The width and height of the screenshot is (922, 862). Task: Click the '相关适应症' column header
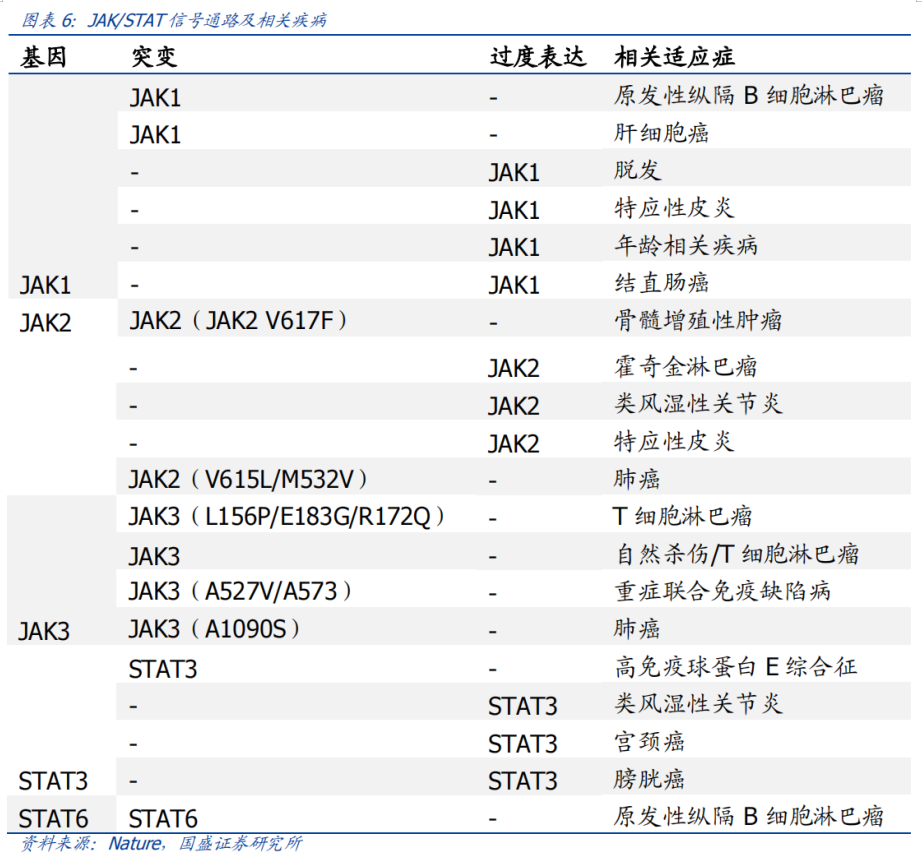[675, 57]
